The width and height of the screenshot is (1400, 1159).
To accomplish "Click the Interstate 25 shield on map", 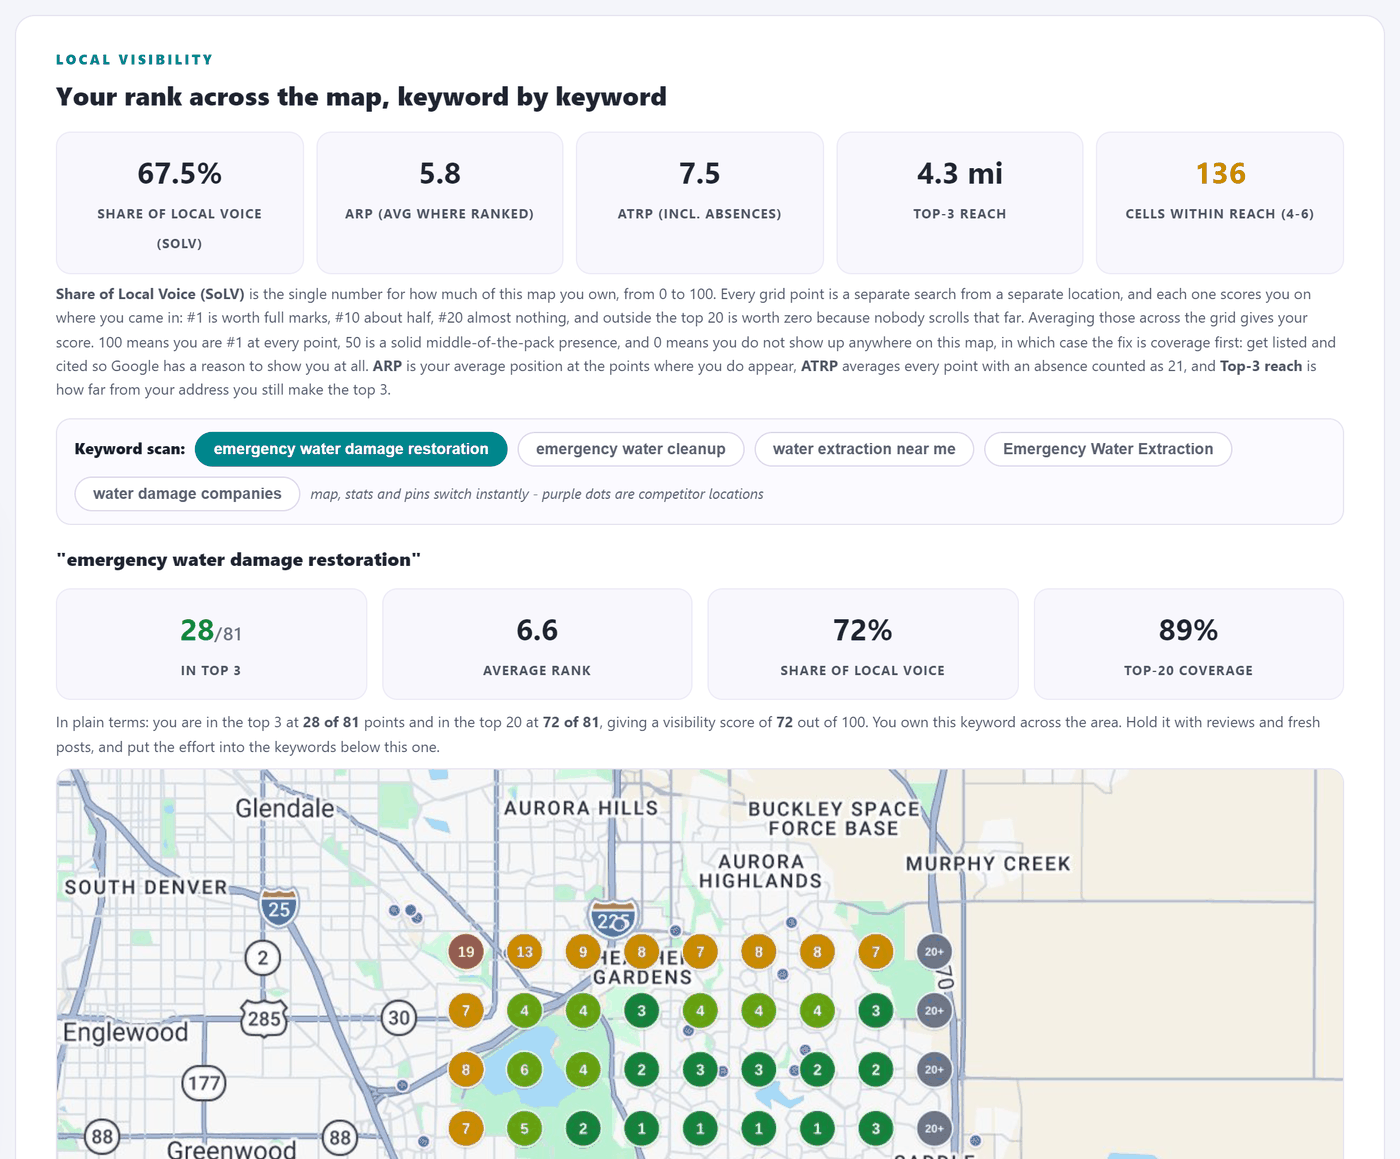I will (279, 907).
